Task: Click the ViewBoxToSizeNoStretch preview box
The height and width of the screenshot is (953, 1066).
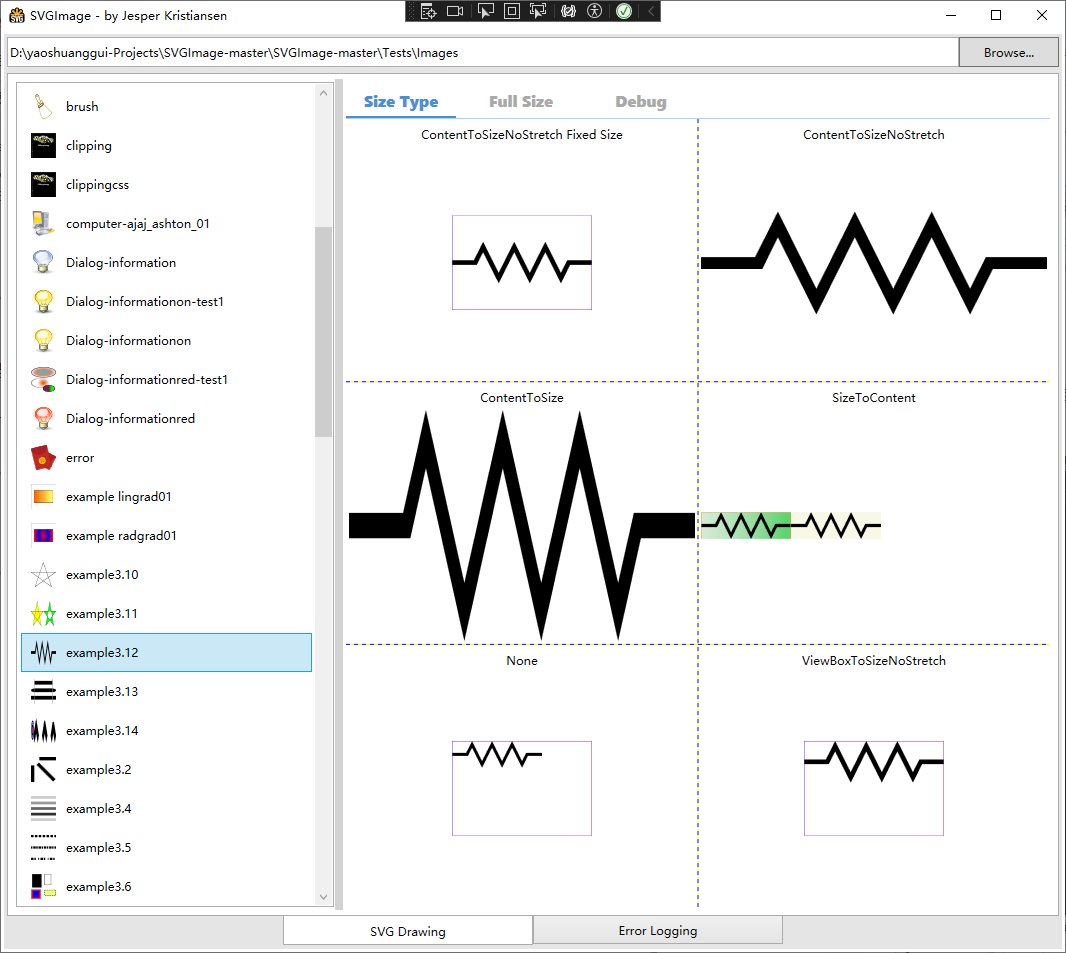Action: pyautogui.click(x=874, y=789)
